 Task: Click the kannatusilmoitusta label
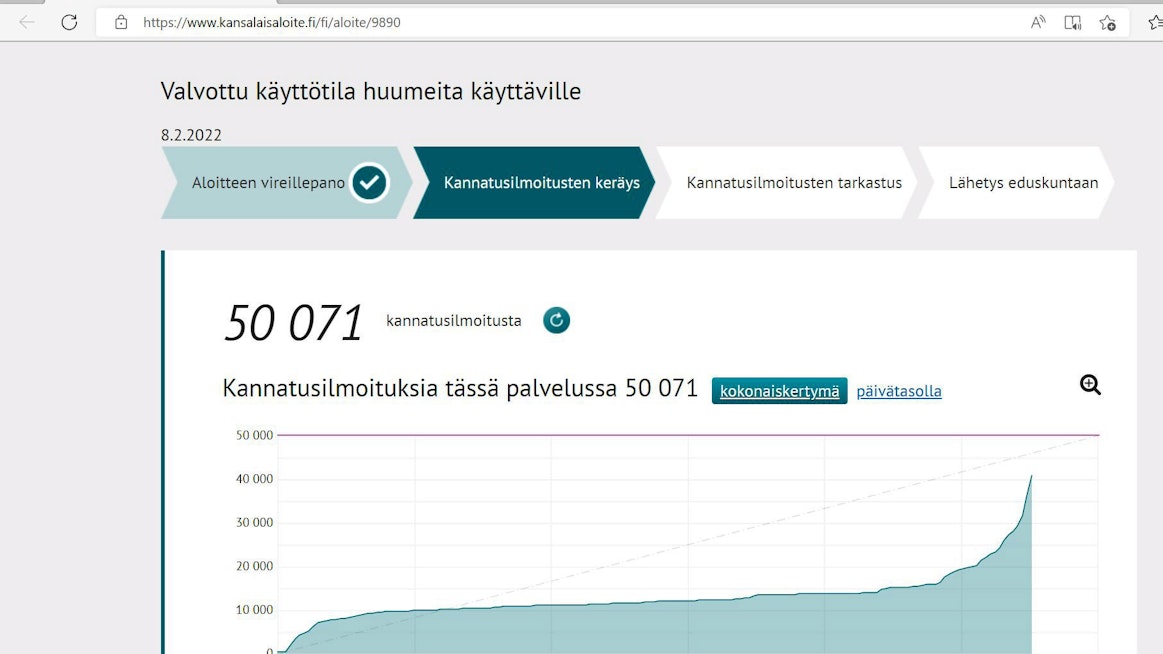tap(454, 321)
